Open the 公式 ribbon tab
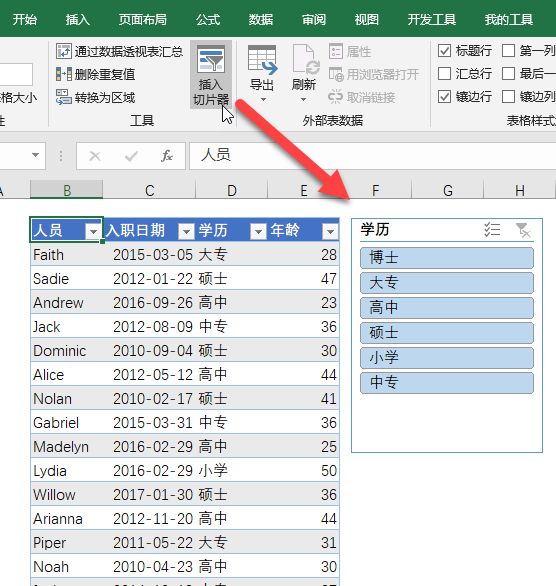556x586 pixels. [208, 19]
